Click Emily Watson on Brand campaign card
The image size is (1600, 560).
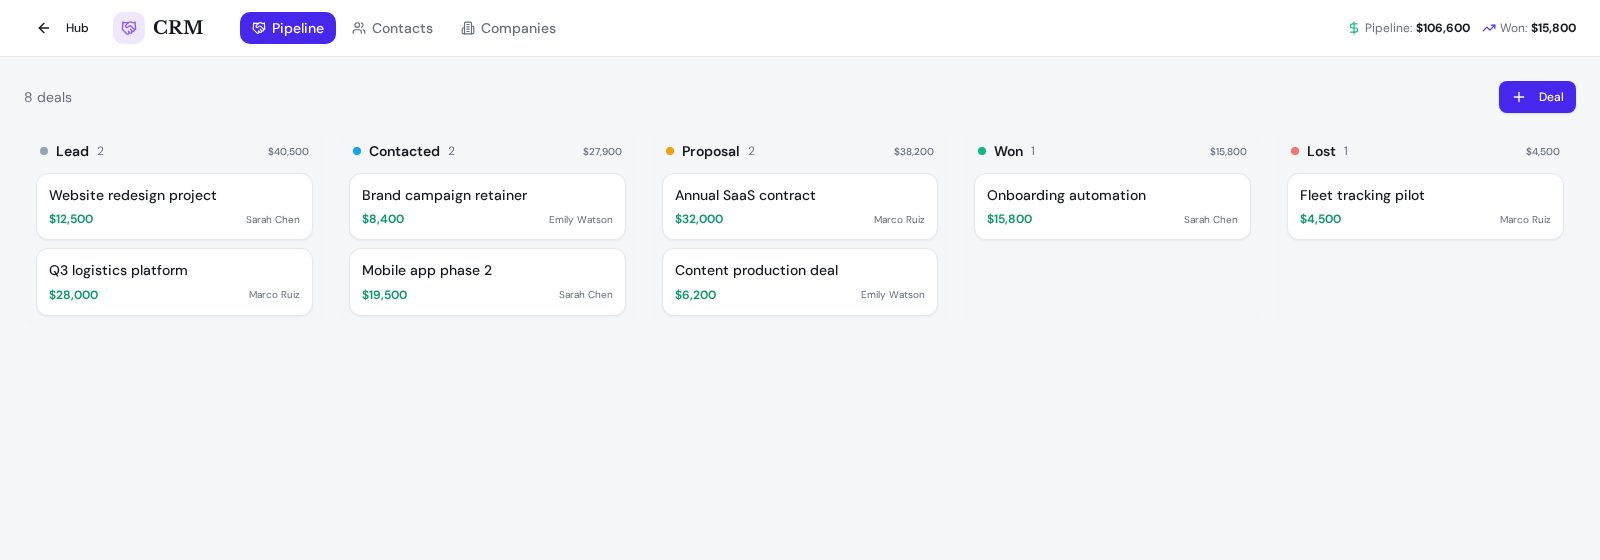581,220
